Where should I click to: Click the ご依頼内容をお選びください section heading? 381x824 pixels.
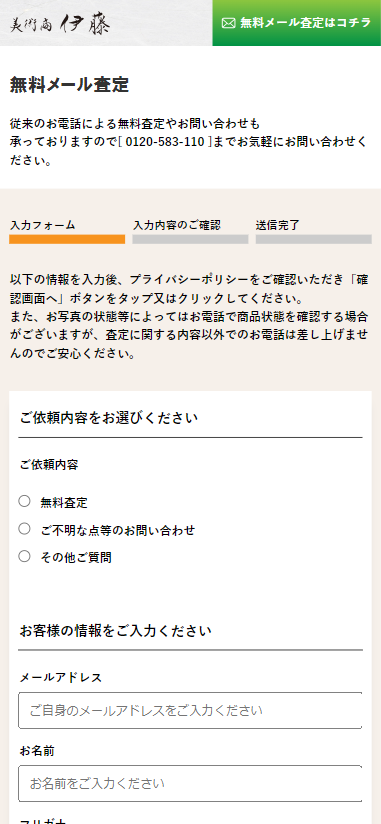109,418
